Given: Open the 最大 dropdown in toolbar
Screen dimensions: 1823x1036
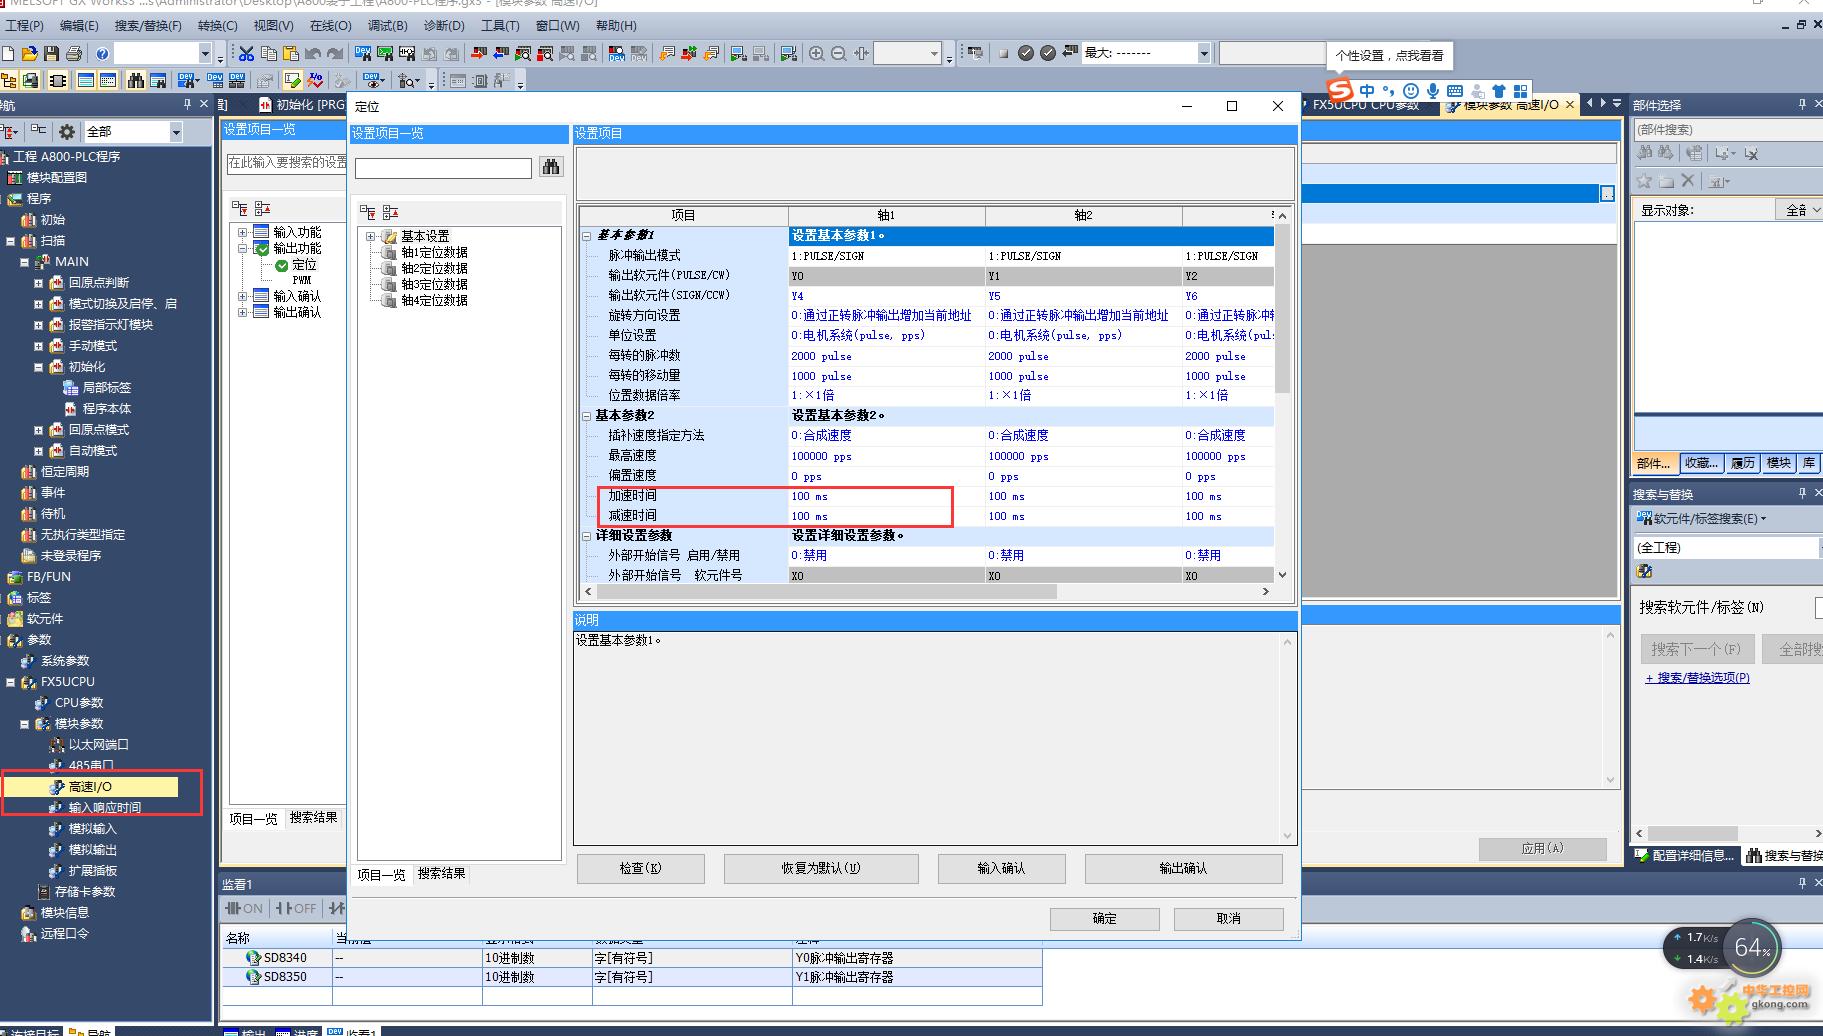Looking at the screenshot, I should coord(1204,53).
